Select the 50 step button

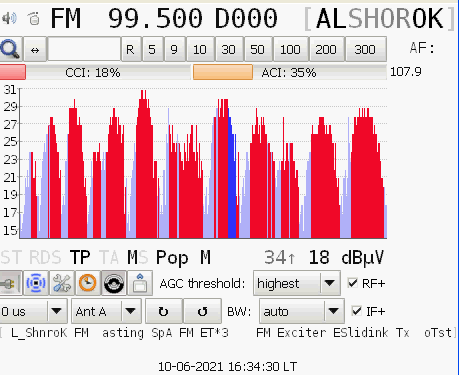[x=257, y=50]
